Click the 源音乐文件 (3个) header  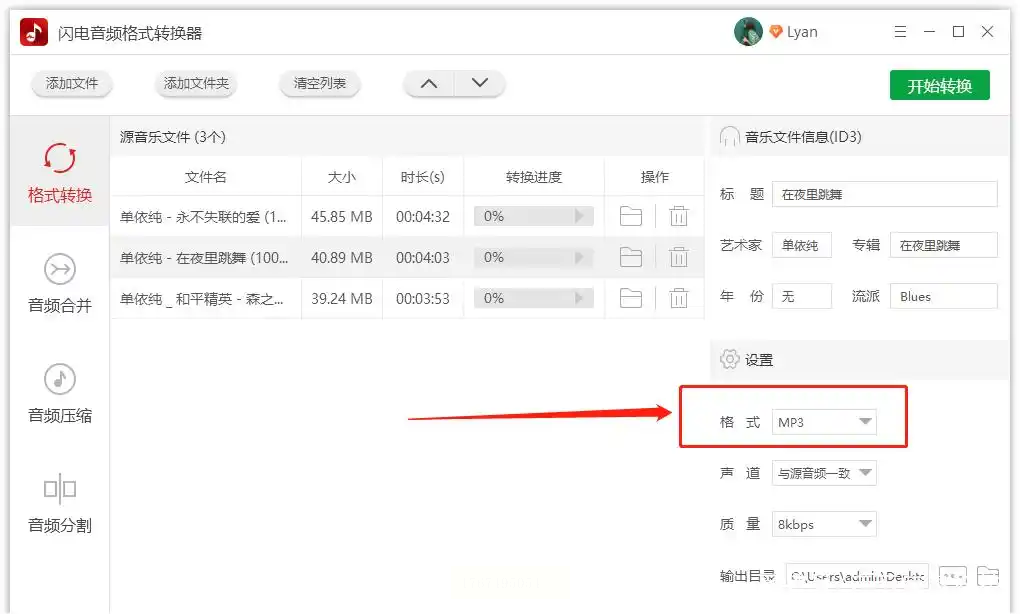click(172, 137)
